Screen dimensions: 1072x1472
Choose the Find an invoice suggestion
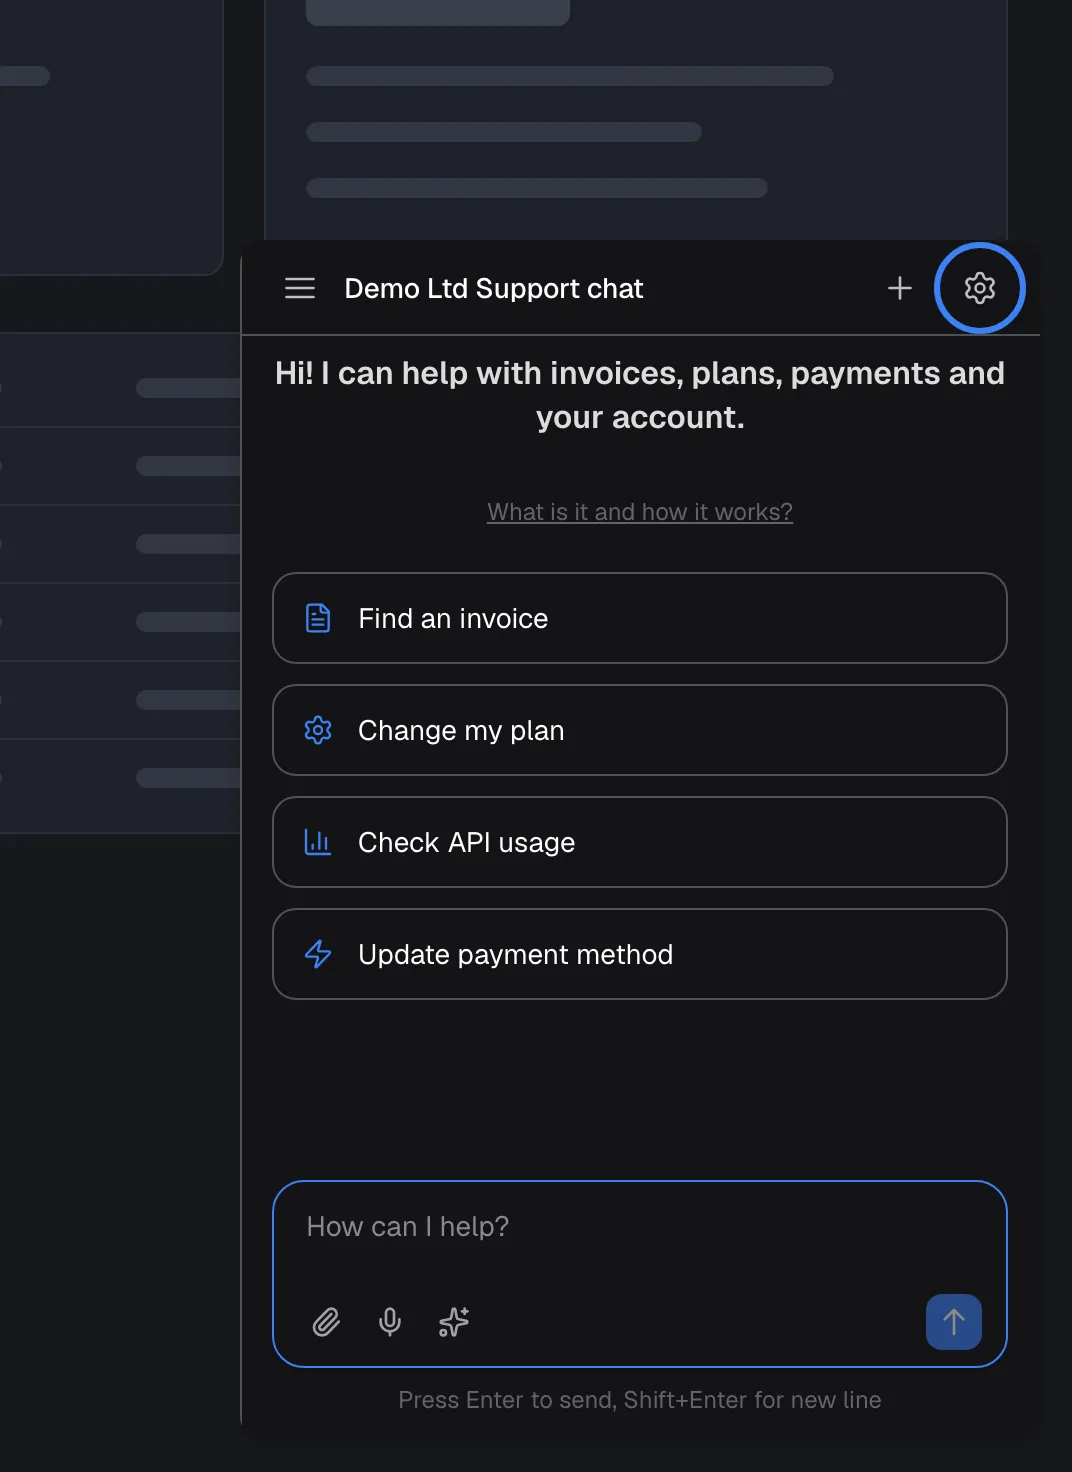(x=640, y=618)
